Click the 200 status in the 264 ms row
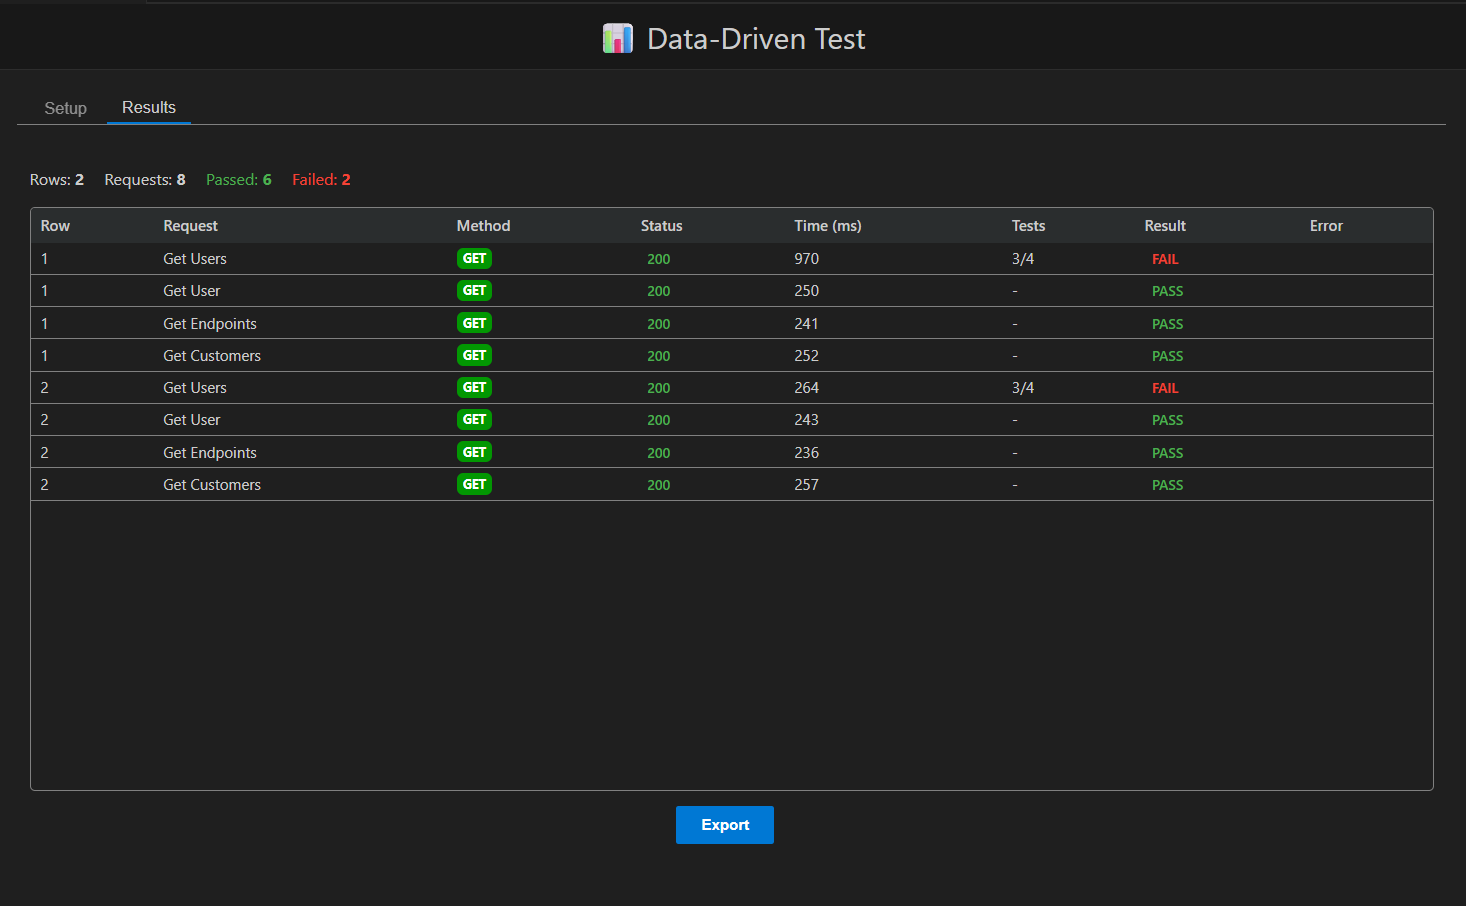This screenshot has width=1466, height=906. coord(659,388)
